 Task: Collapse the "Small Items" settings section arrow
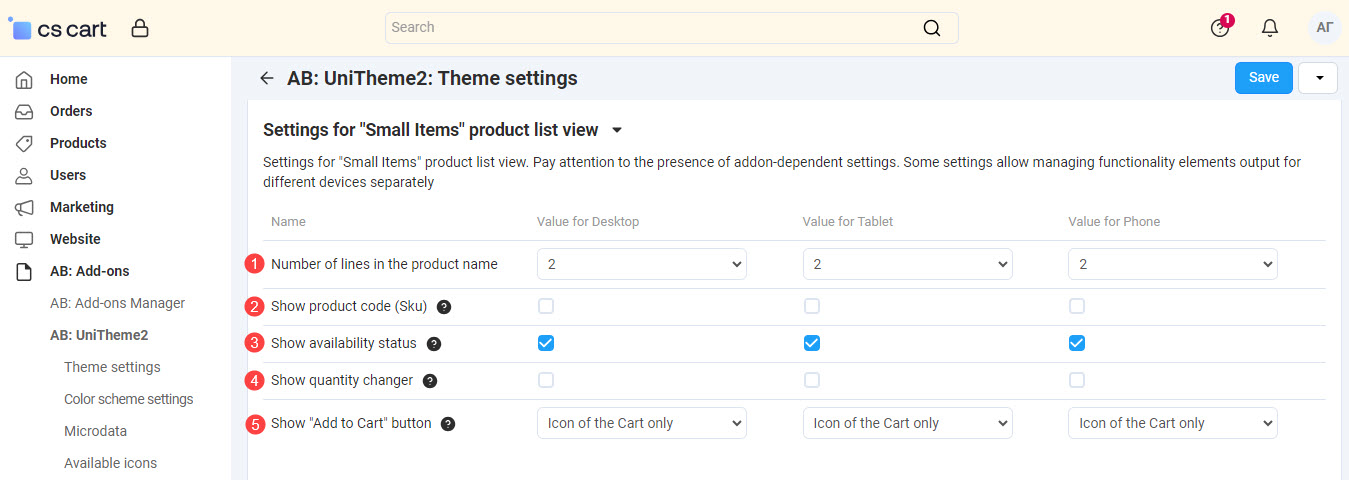click(x=617, y=130)
